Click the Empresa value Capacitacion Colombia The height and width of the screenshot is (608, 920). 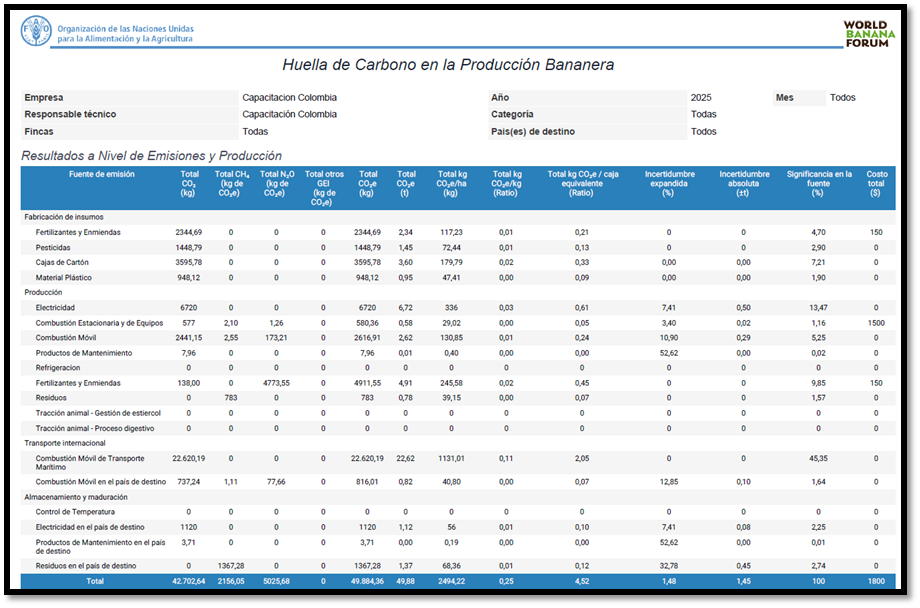coord(289,98)
